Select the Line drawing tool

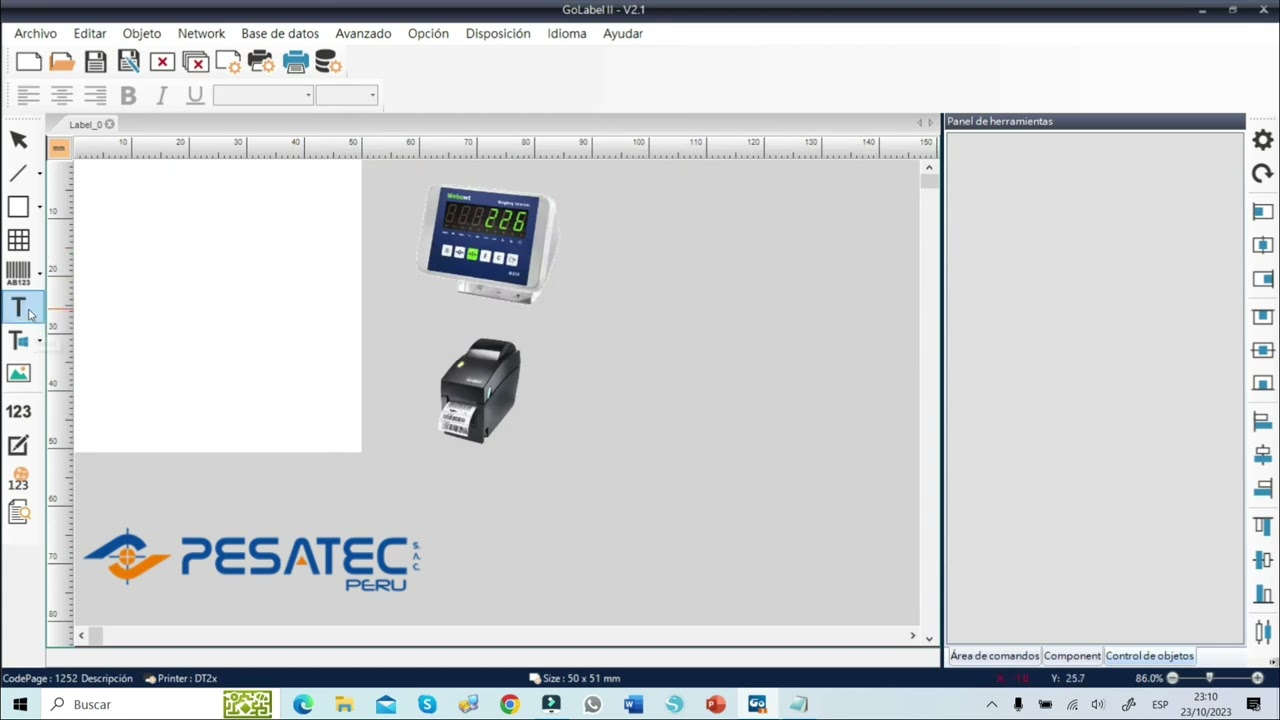point(18,174)
